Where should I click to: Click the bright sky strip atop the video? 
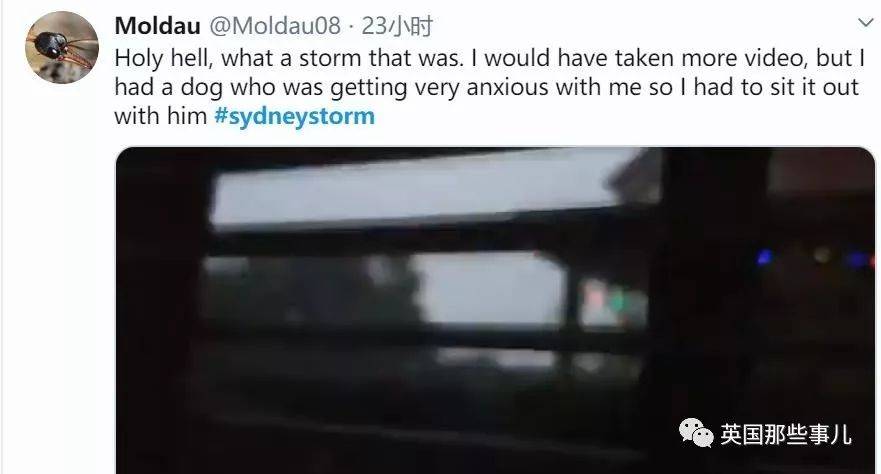coord(427,188)
